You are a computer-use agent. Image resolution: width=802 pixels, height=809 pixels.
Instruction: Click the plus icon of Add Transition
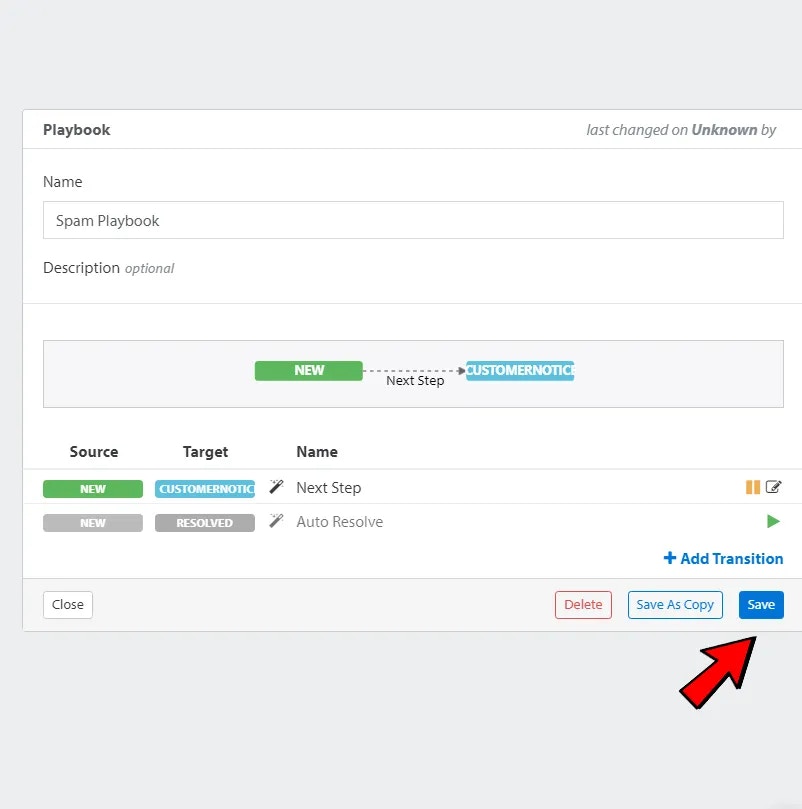click(669, 558)
